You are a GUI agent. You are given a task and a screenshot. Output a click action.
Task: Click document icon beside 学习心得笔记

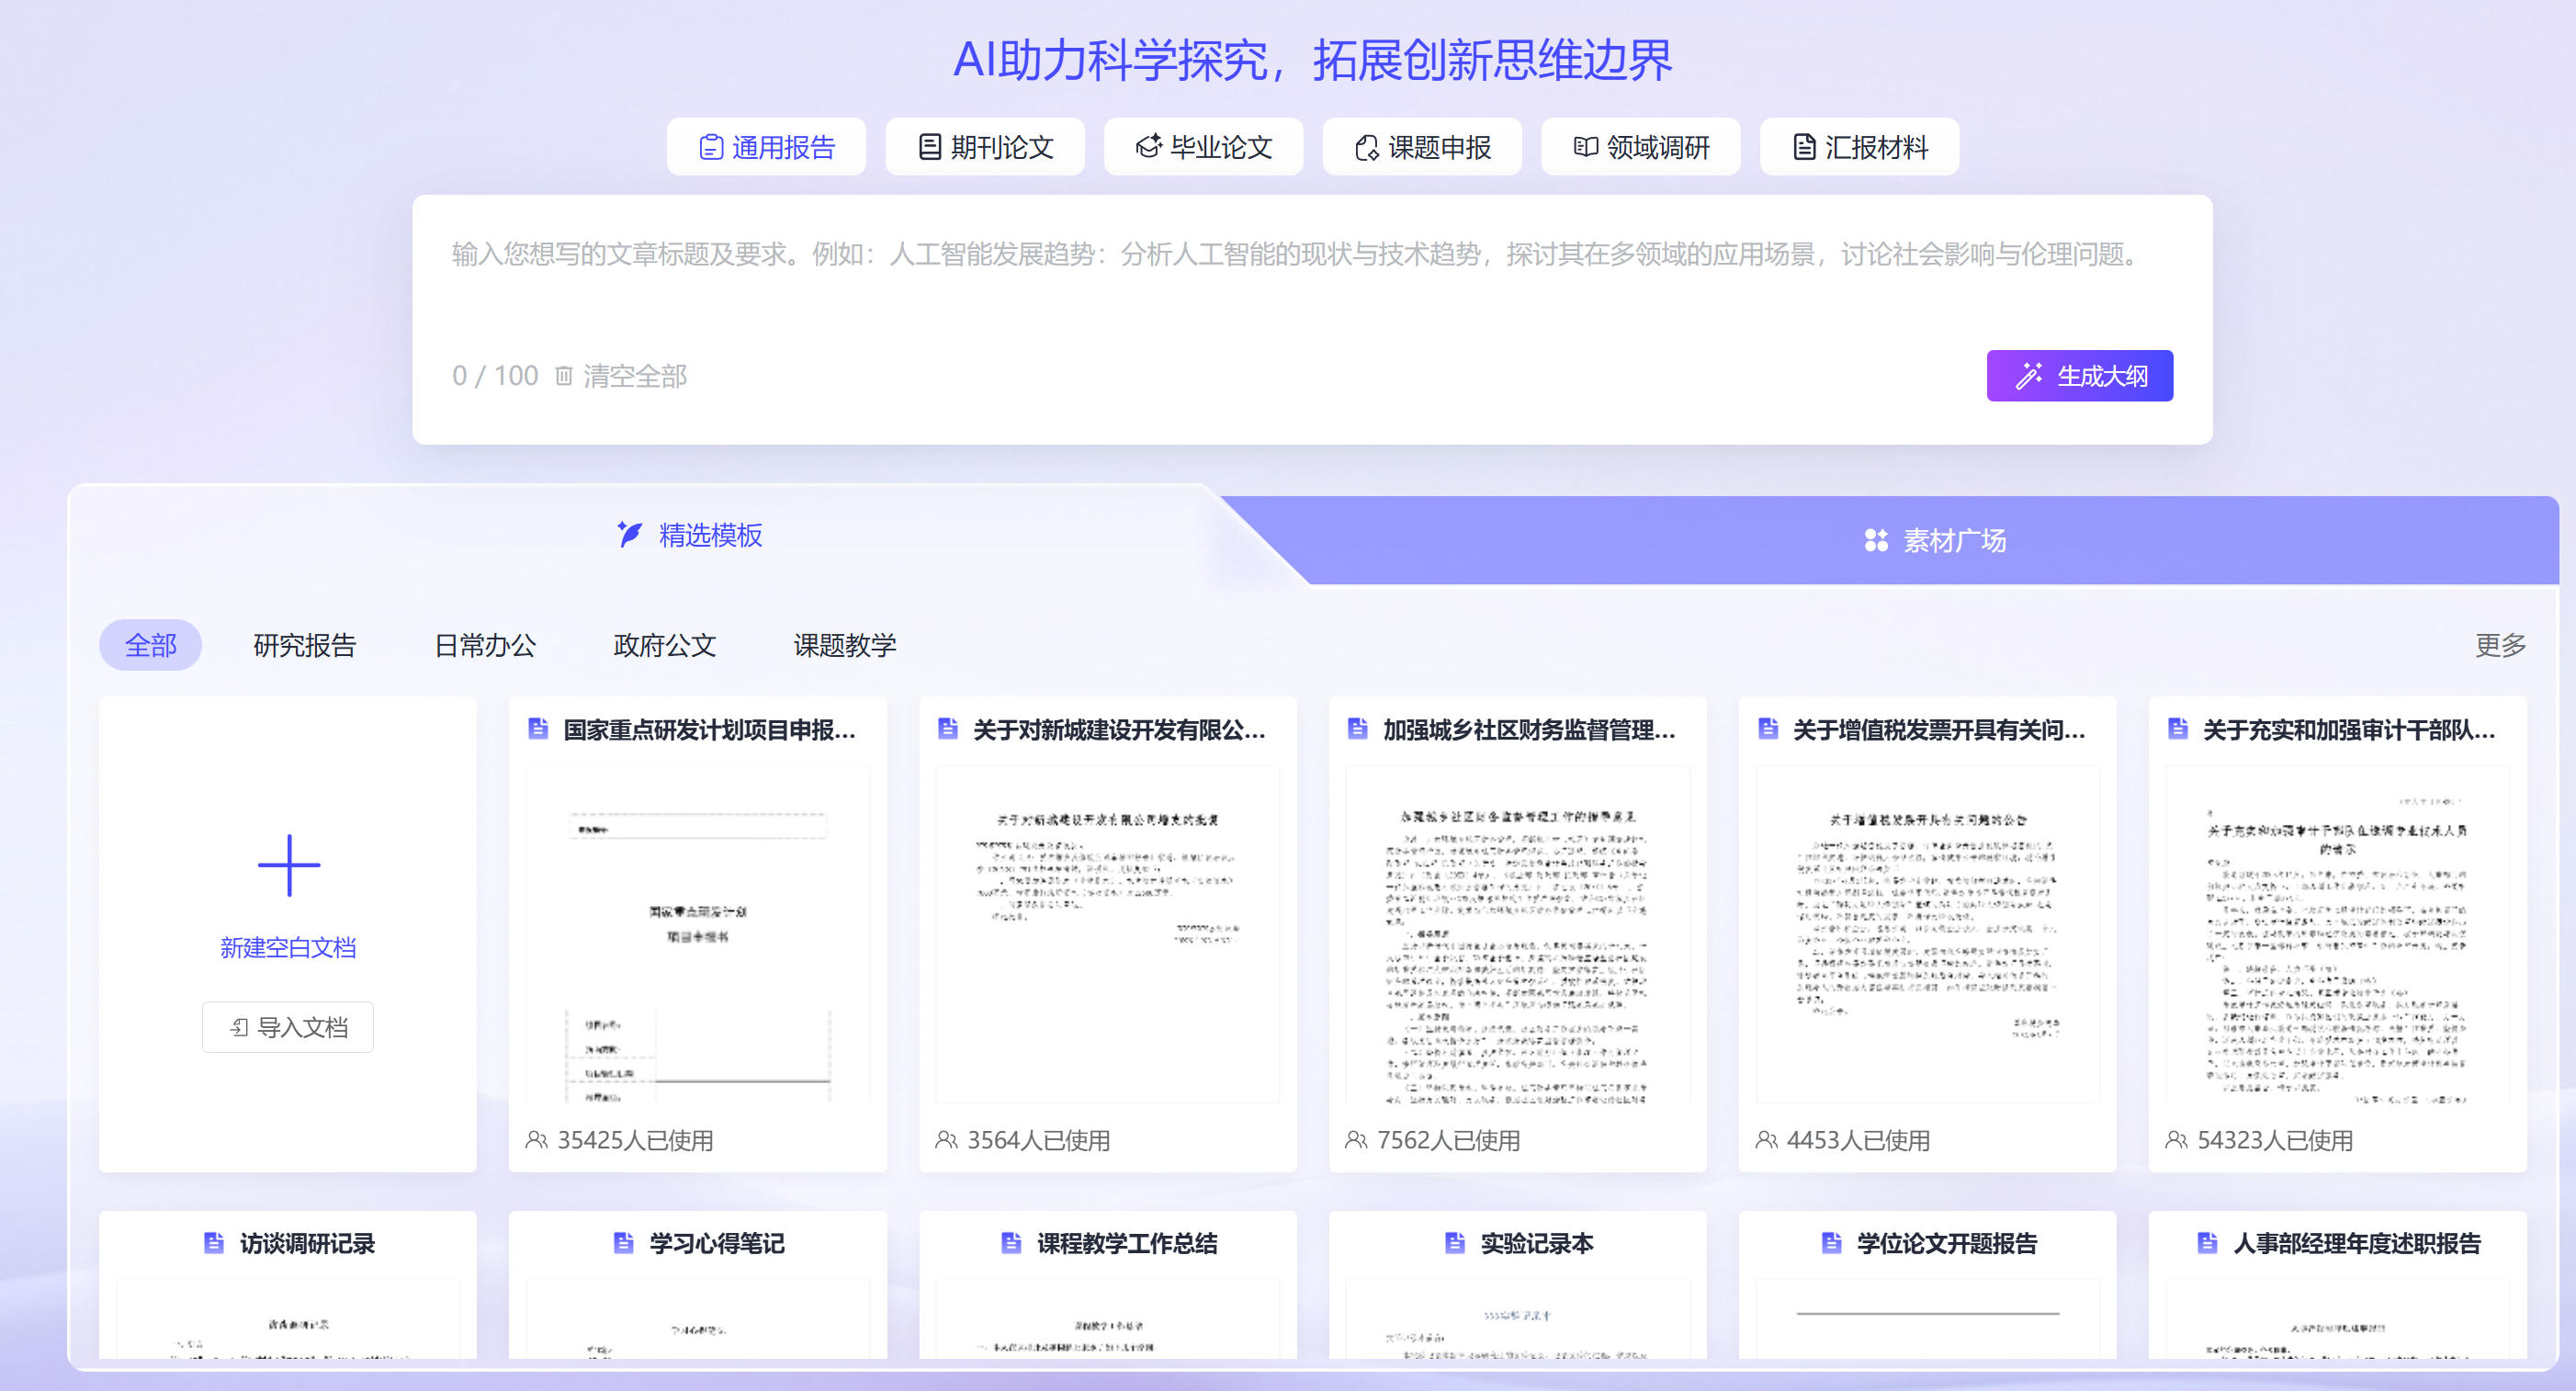[x=624, y=1243]
